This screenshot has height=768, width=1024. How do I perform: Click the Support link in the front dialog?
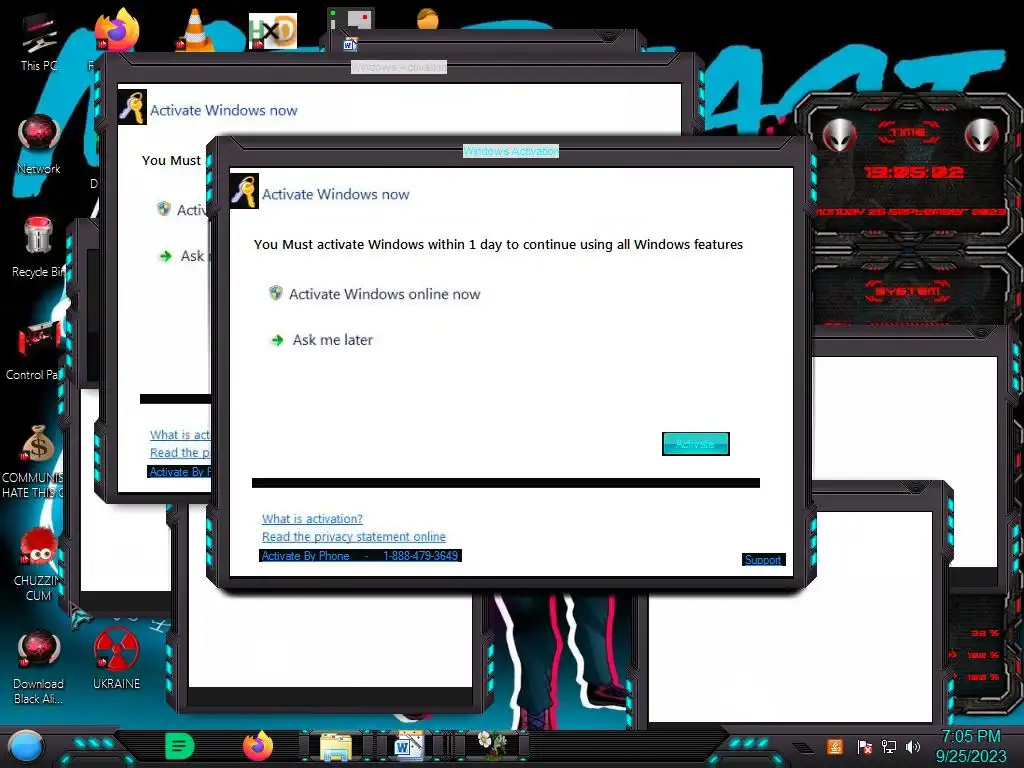pos(763,560)
